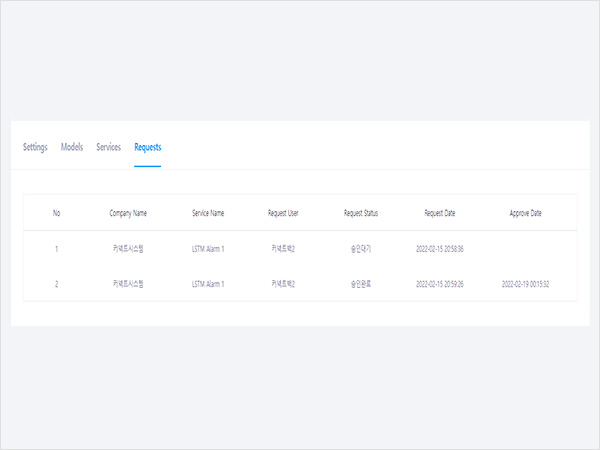Viewport: 600px width, 450px height.
Task: Select row 2 by its number cell
Action: point(57,284)
